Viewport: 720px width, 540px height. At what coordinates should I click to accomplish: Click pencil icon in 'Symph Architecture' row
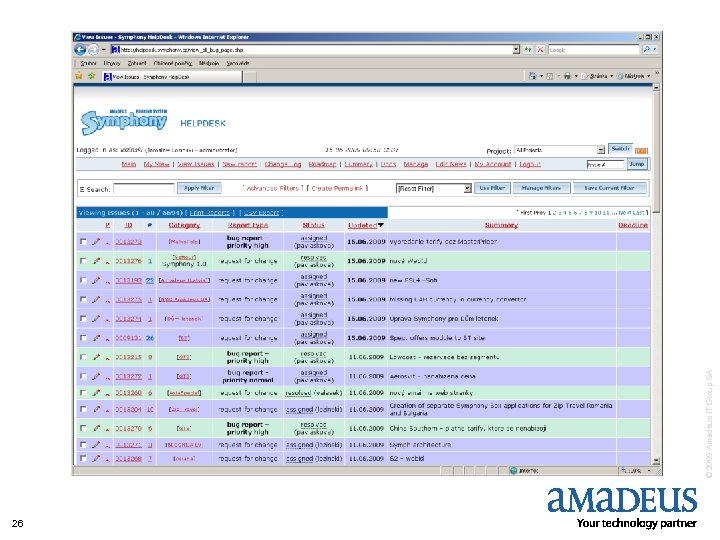pos(96,444)
